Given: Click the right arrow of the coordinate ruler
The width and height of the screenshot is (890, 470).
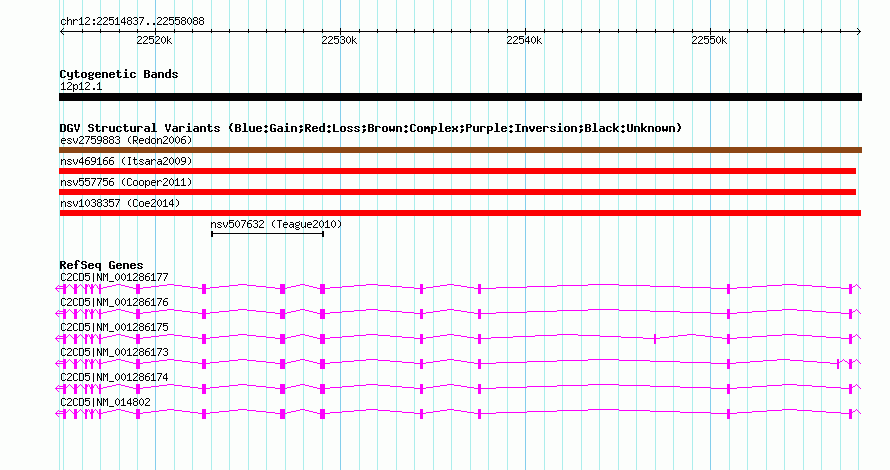Looking at the screenshot, I should [859, 32].
